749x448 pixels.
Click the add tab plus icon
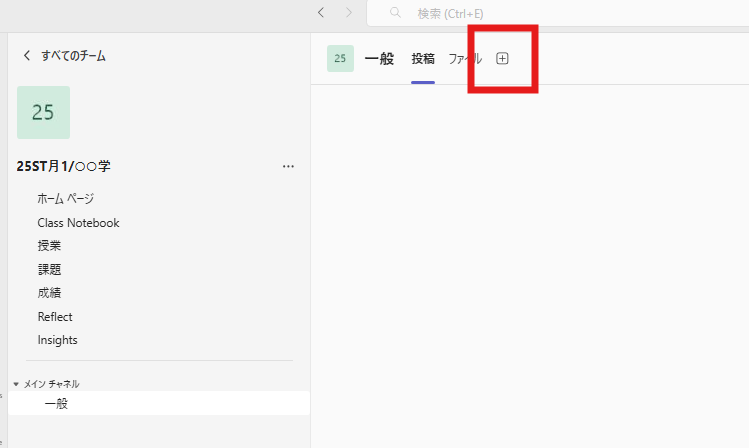(x=502, y=58)
